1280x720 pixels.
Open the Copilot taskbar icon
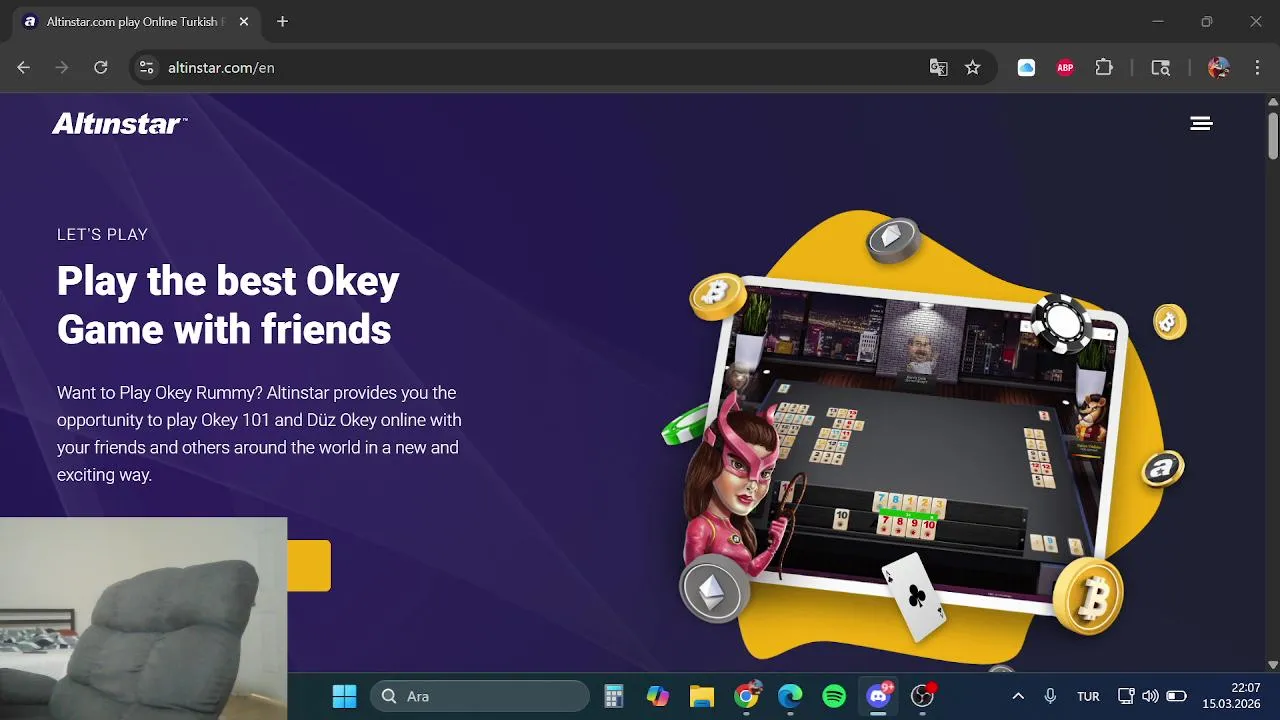pyautogui.click(x=657, y=696)
